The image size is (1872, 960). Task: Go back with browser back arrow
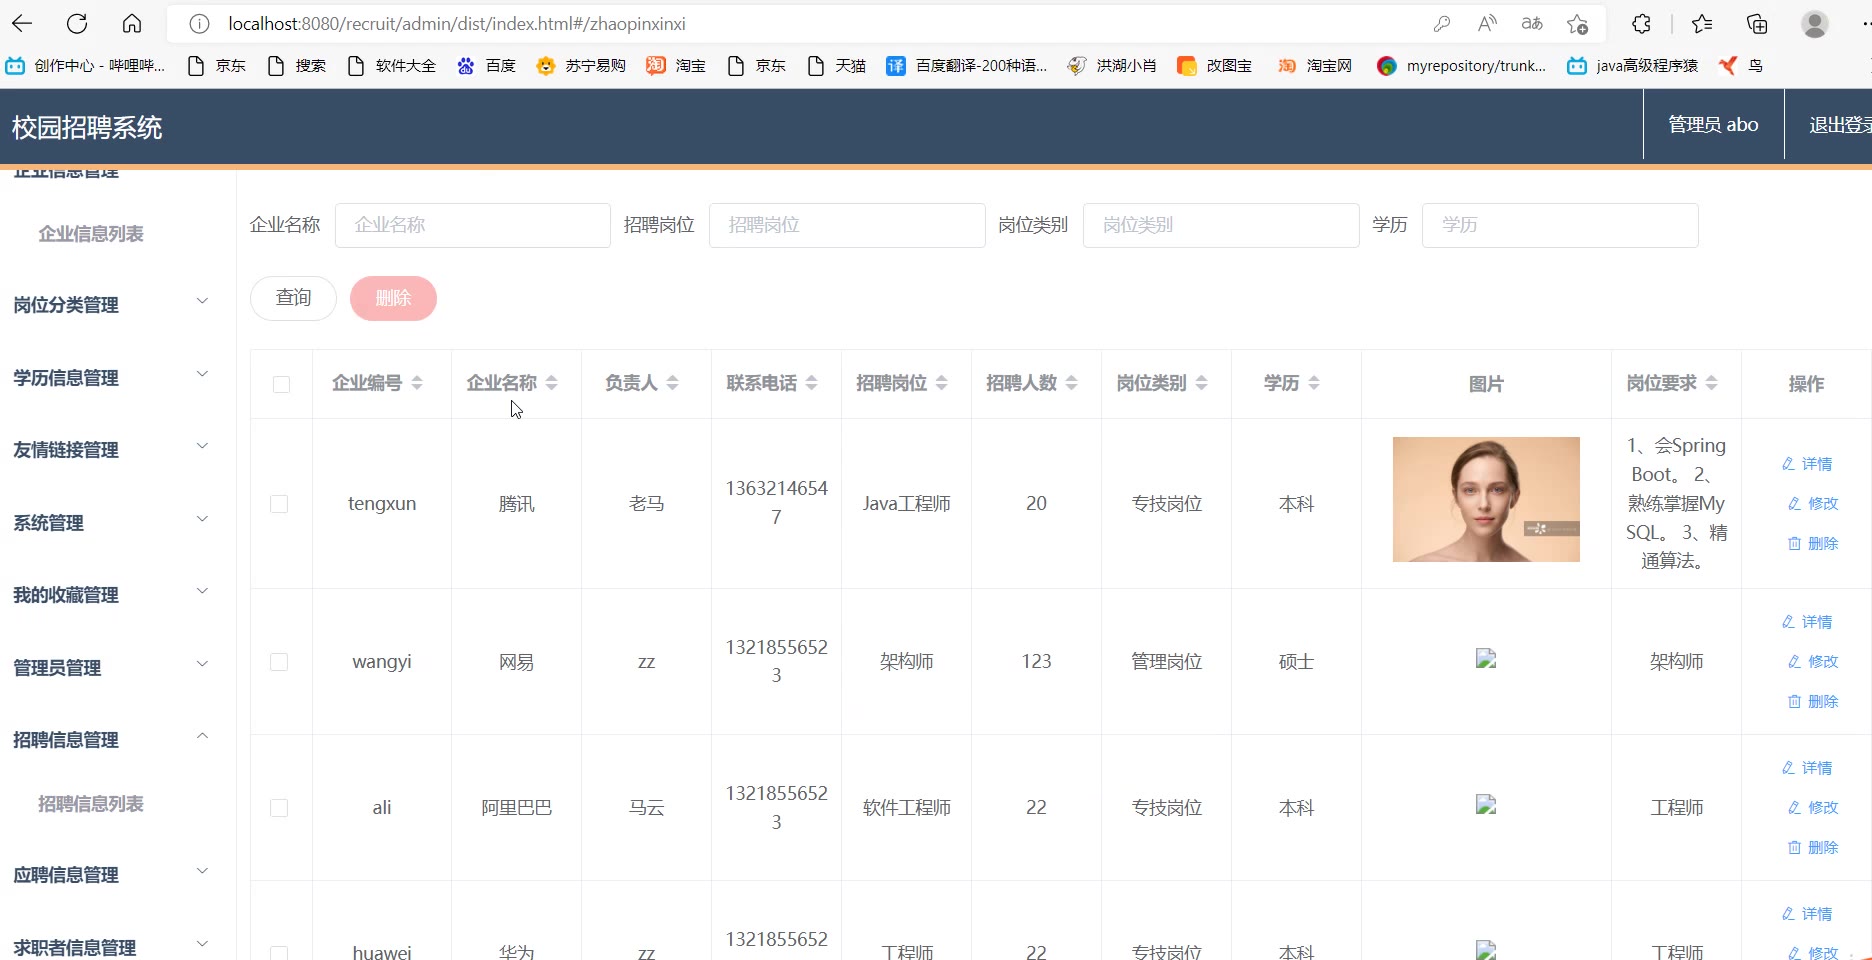click(22, 24)
